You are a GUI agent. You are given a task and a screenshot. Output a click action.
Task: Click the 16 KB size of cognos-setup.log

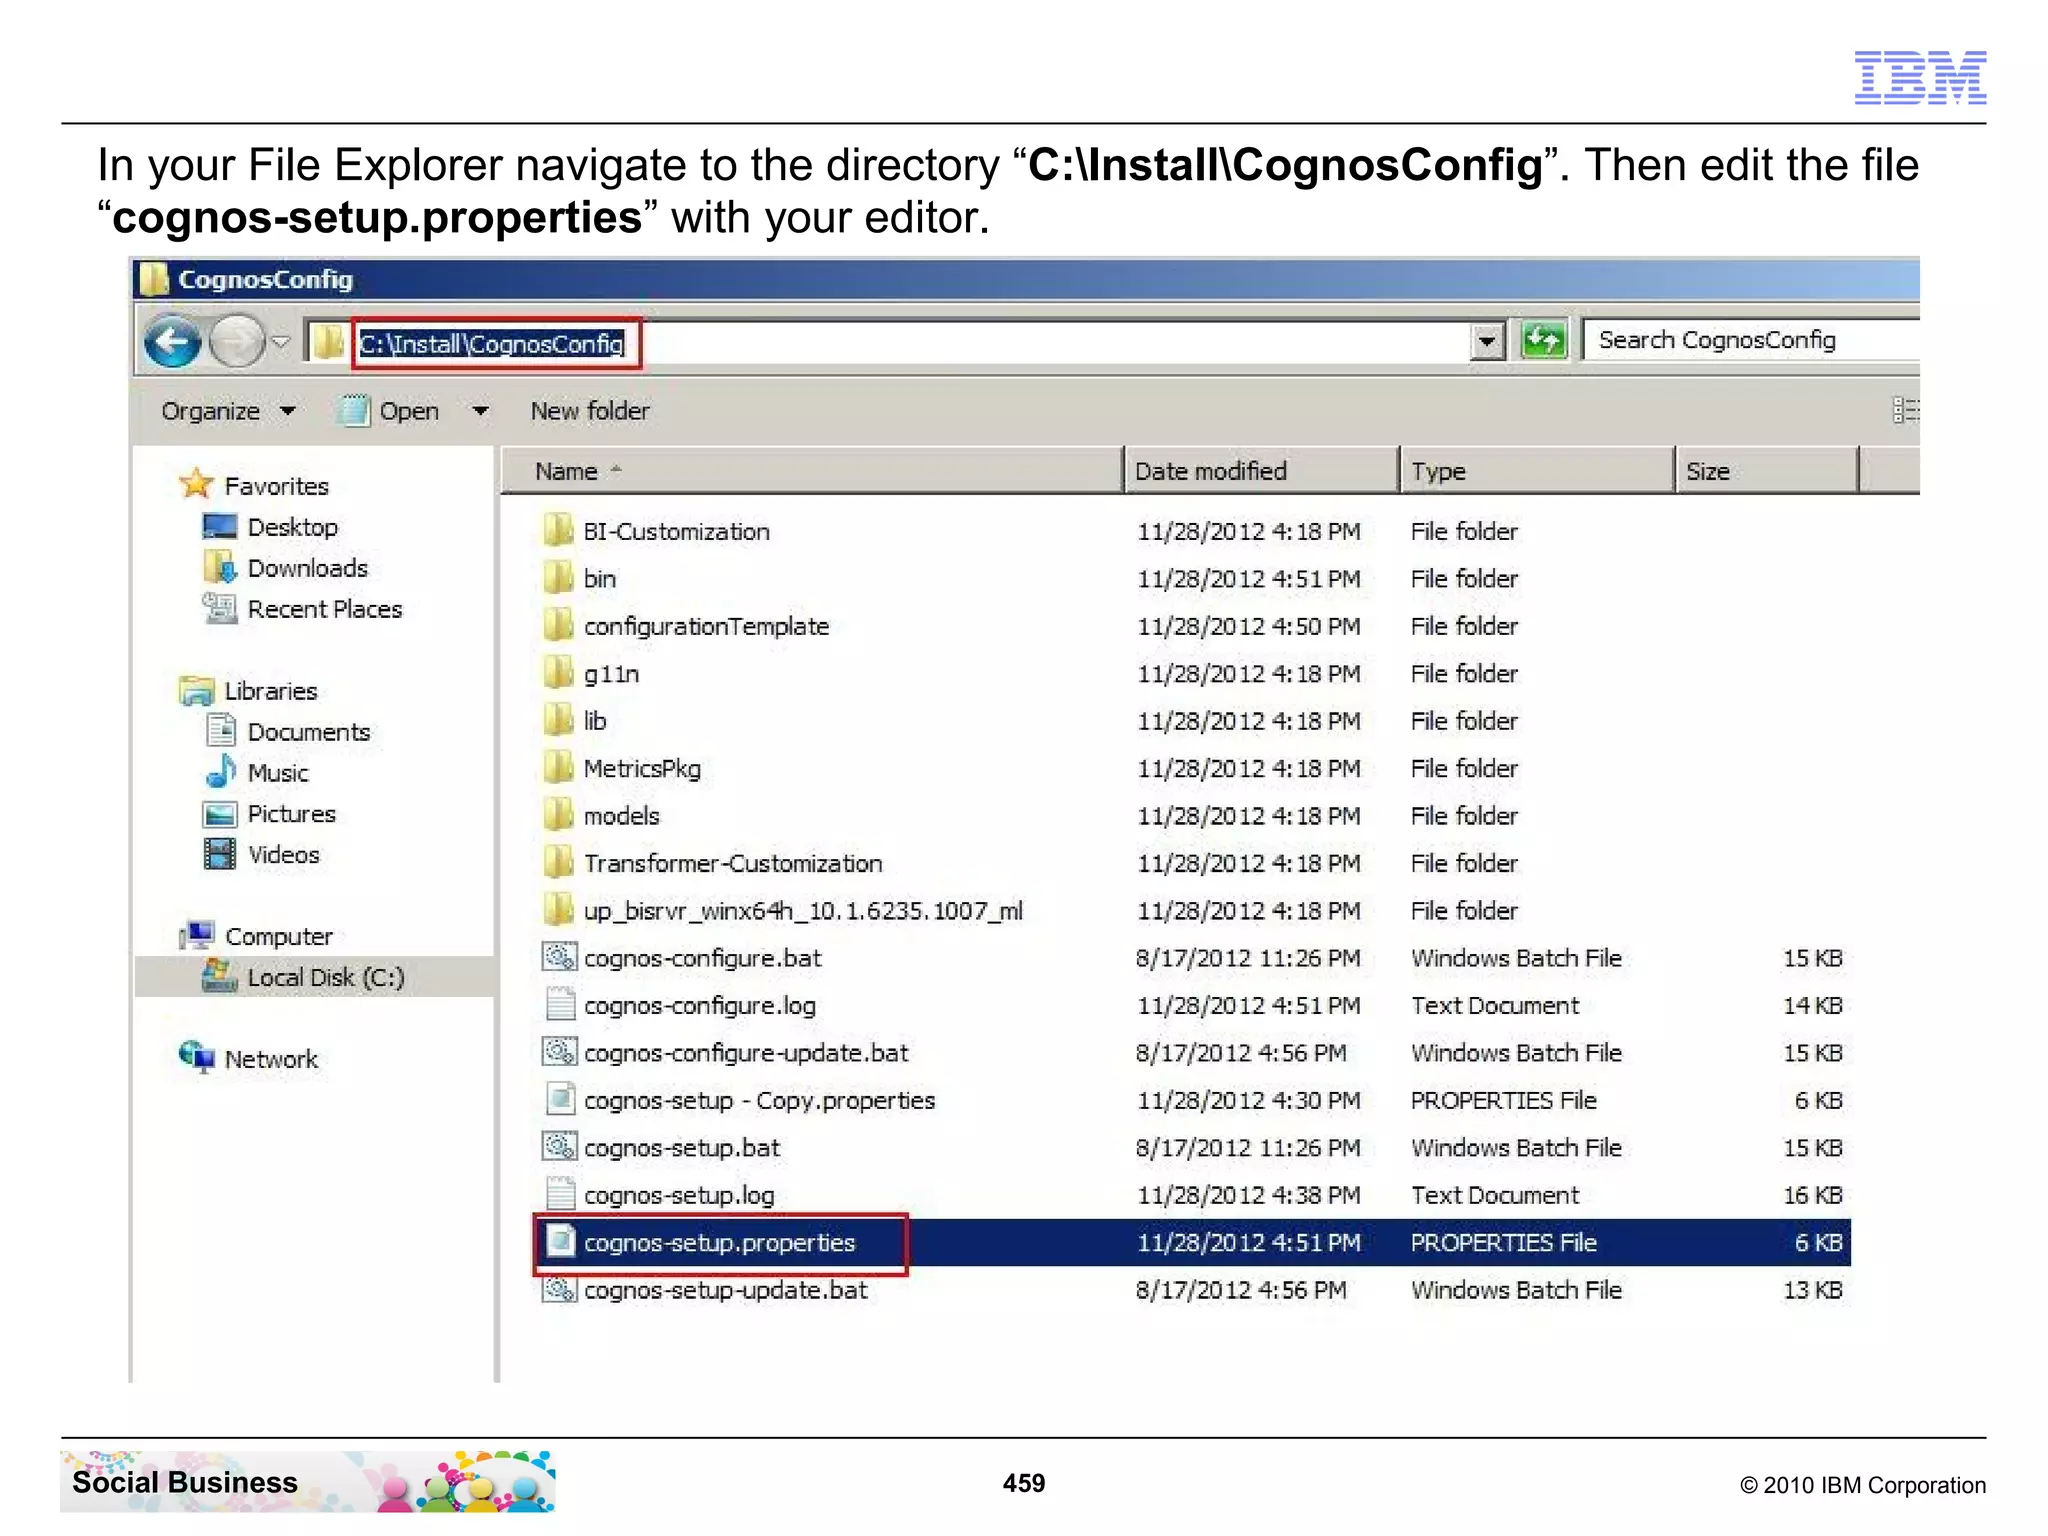coord(1812,1195)
